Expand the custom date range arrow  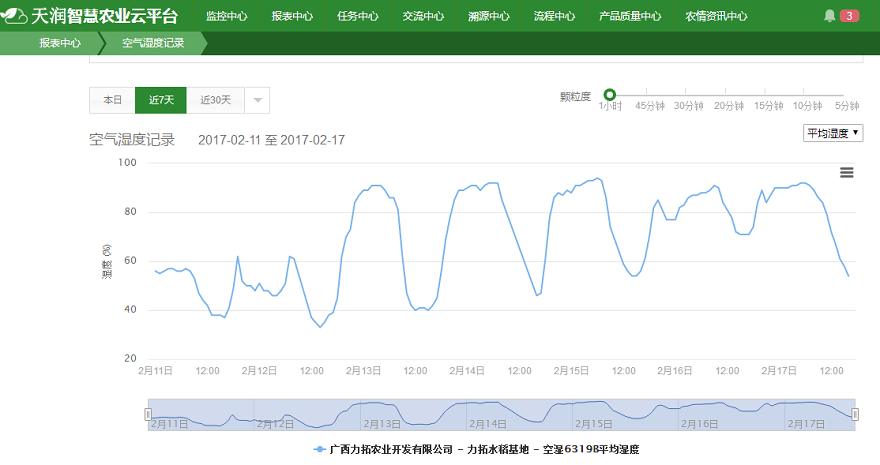[x=257, y=100]
